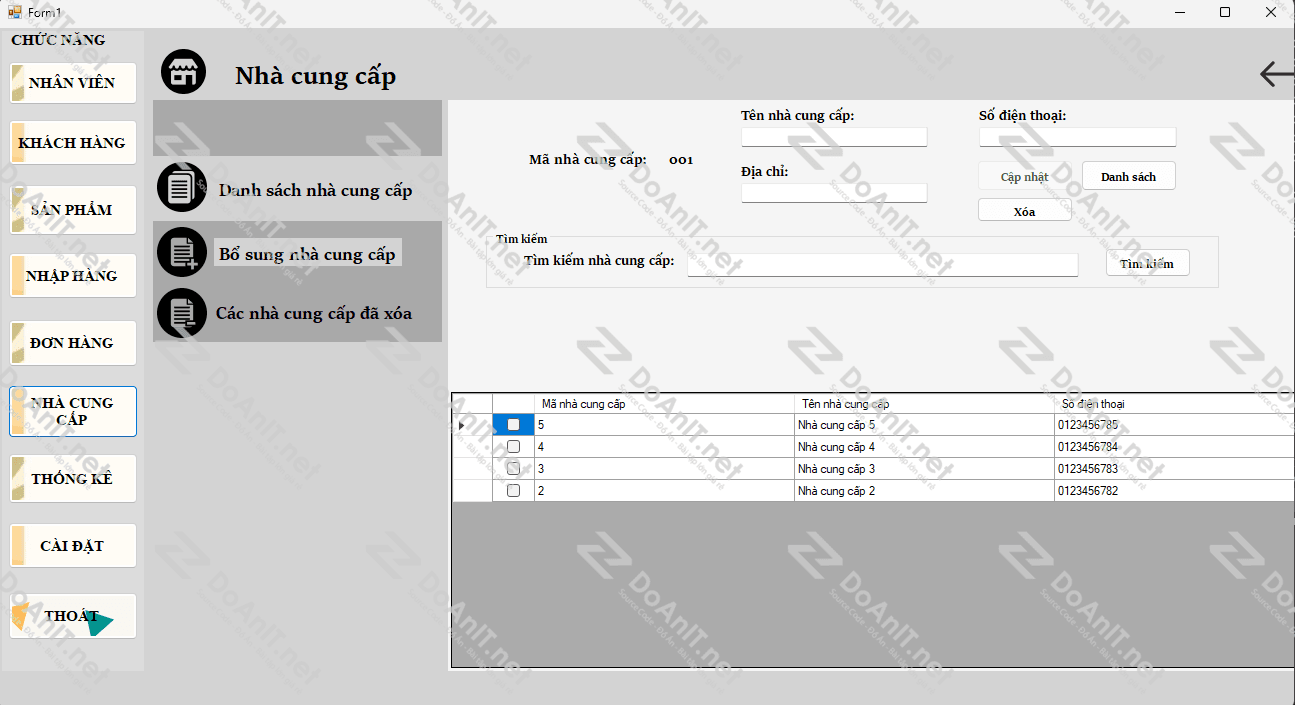Tick the checkbox for supplier 2
Screen dimensions: 1295x705
click(x=513, y=491)
